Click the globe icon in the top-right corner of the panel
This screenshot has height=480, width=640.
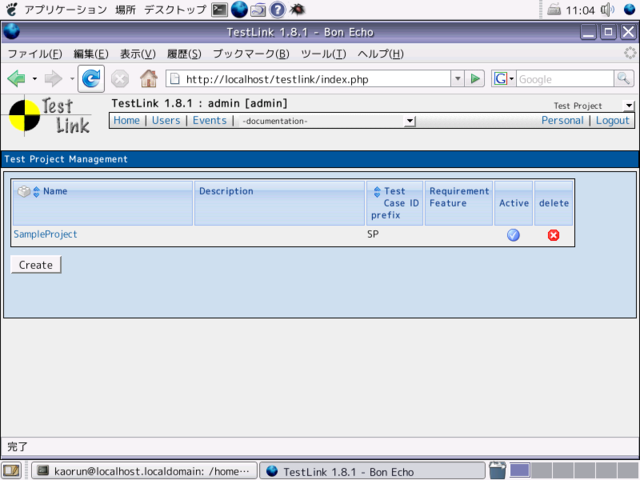[x=629, y=9]
